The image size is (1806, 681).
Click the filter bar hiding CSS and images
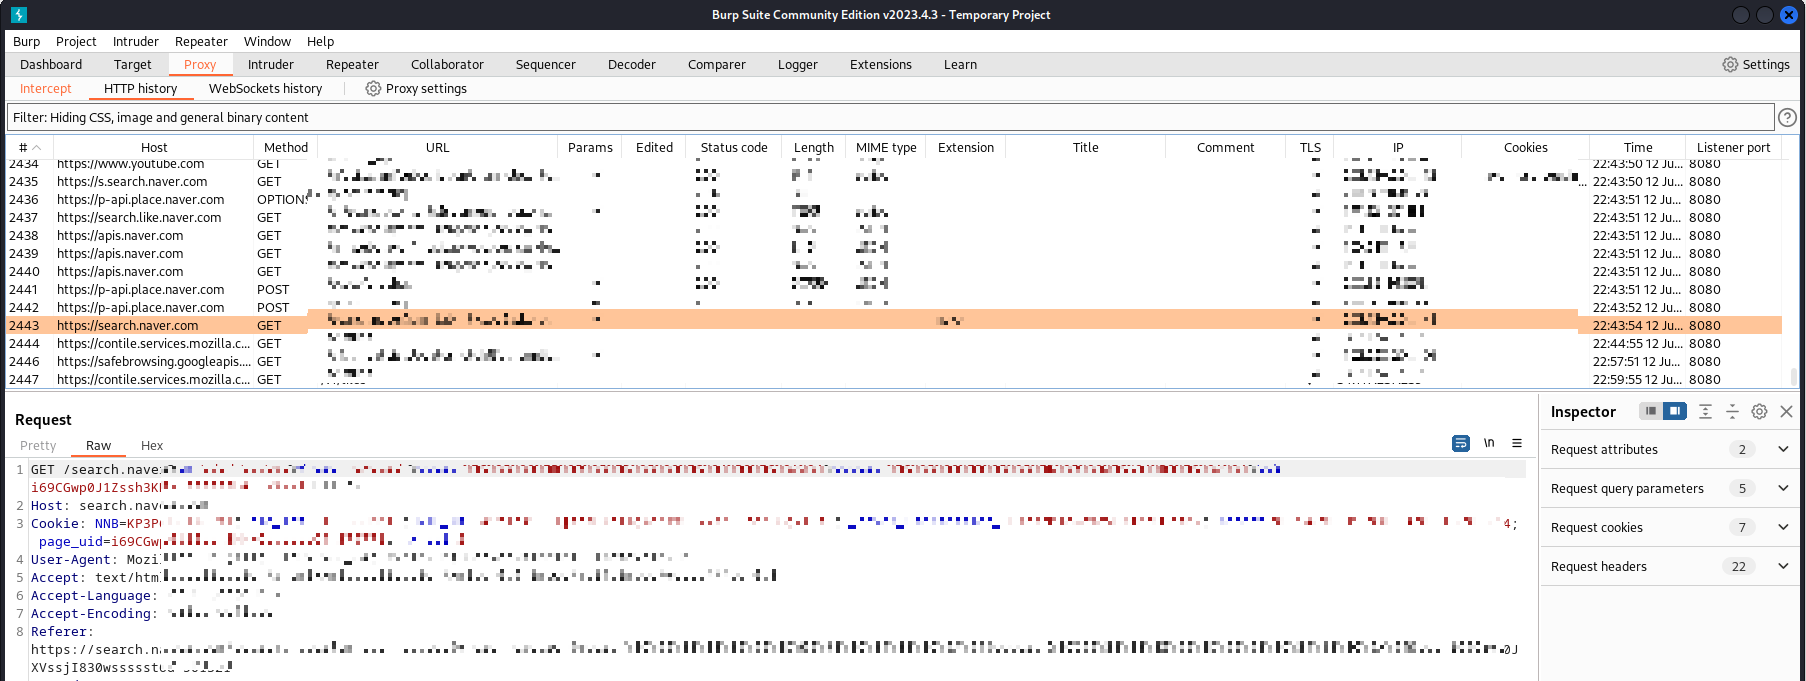coord(890,118)
